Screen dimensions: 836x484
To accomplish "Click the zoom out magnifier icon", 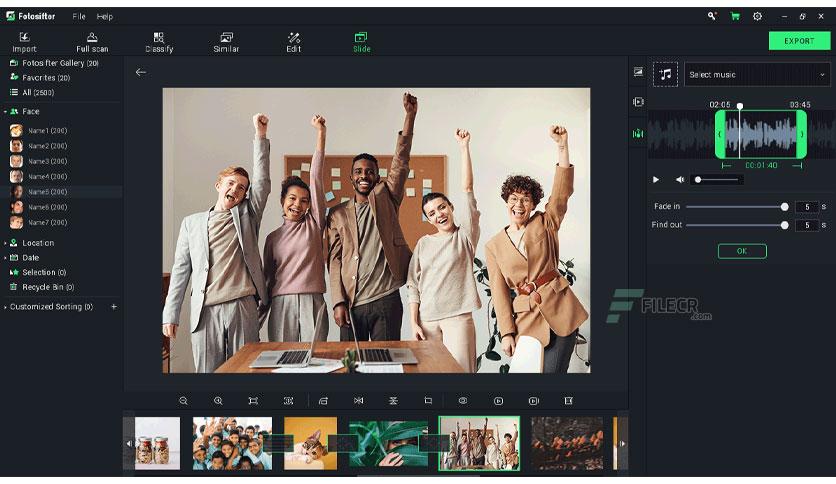I will pos(183,401).
